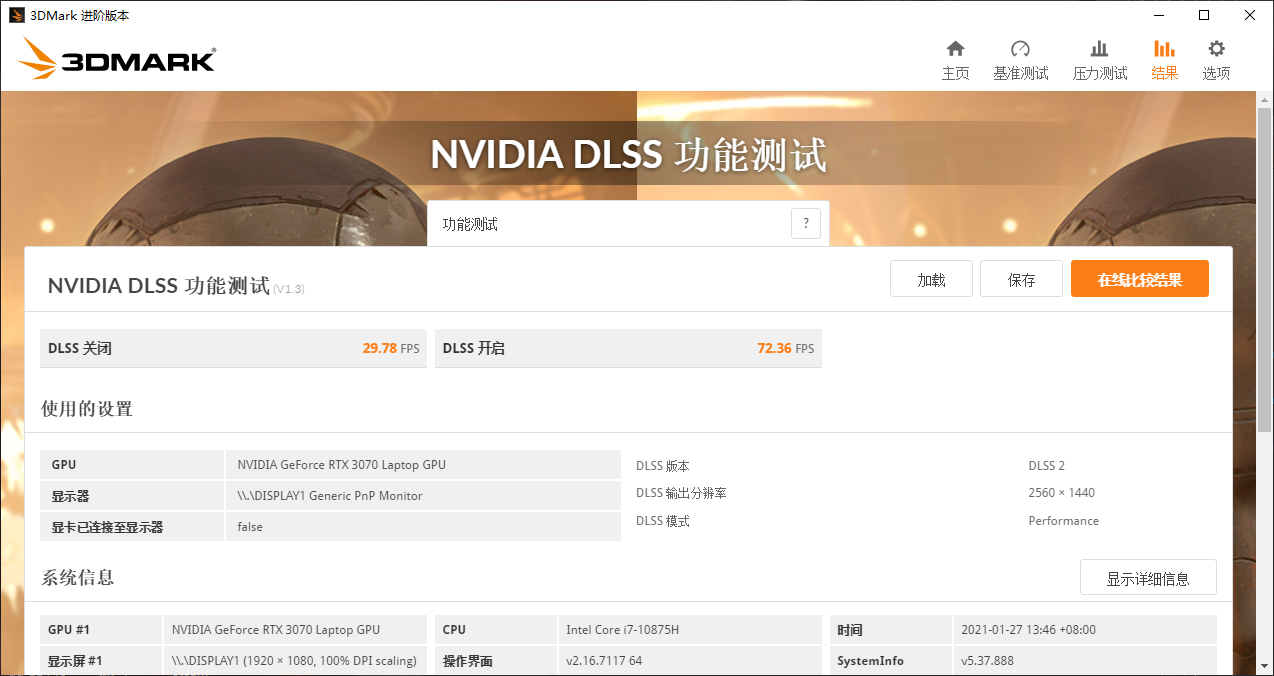The width and height of the screenshot is (1274, 676).
Task: Select the DLSS 开启 72.36 FPS score
Action: click(x=628, y=348)
